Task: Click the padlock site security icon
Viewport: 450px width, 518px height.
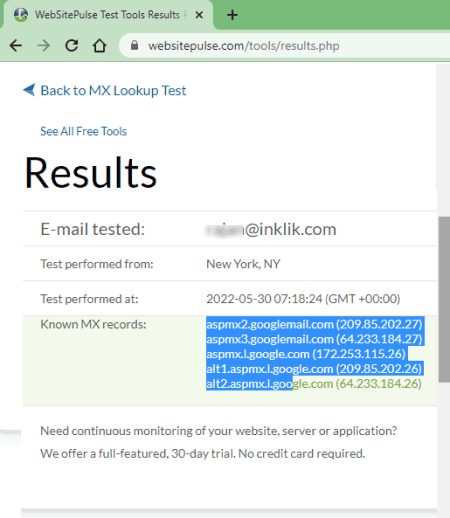Action: pyautogui.click(x=135, y=45)
